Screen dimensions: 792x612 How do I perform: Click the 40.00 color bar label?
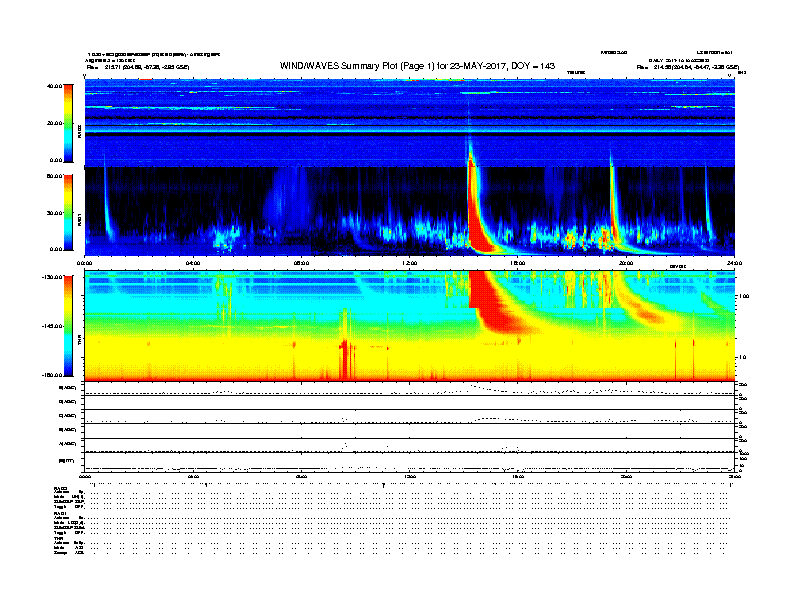coord(54,86)
